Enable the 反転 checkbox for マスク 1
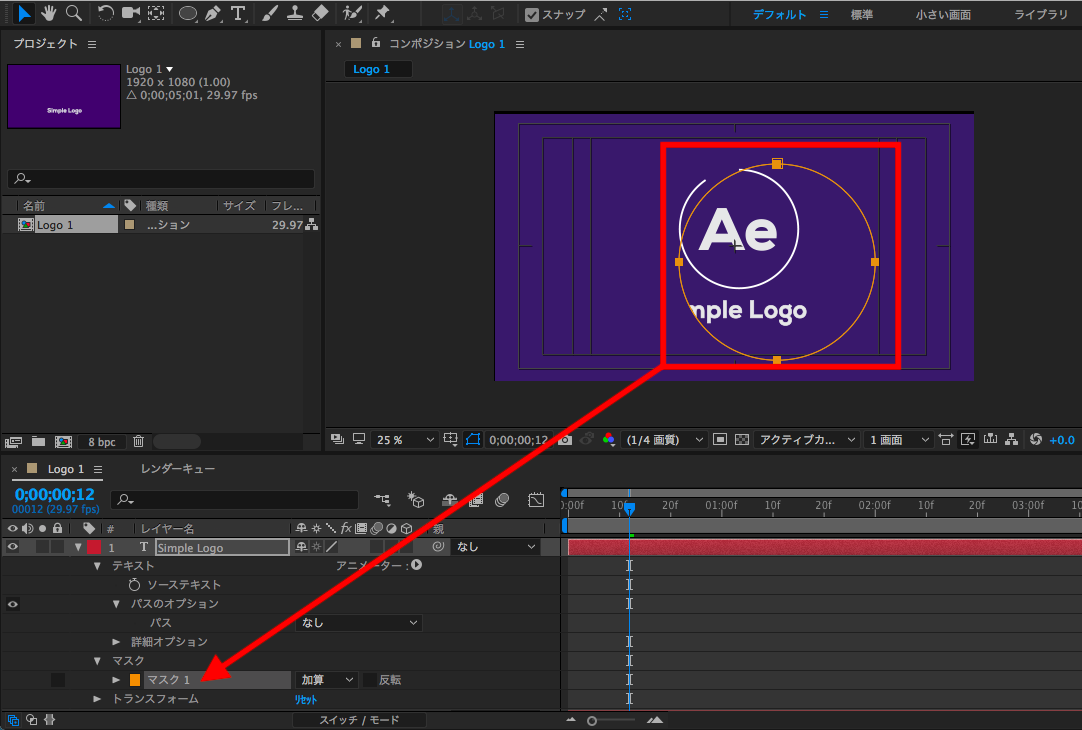Screen dimensions: 1082x730 pos(370,680)
